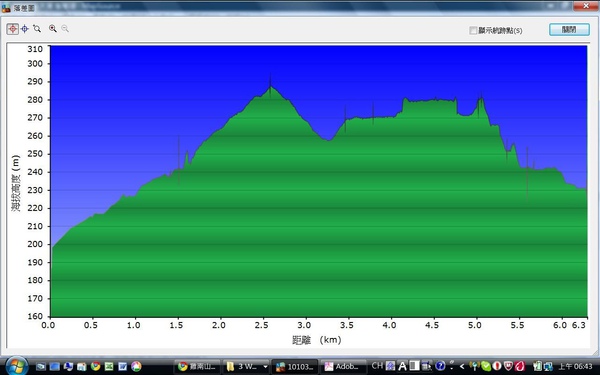The height and width of the screenshot is (375, 600).
Task: Click the battery power tray icon
Action: [x=537, y=366]
